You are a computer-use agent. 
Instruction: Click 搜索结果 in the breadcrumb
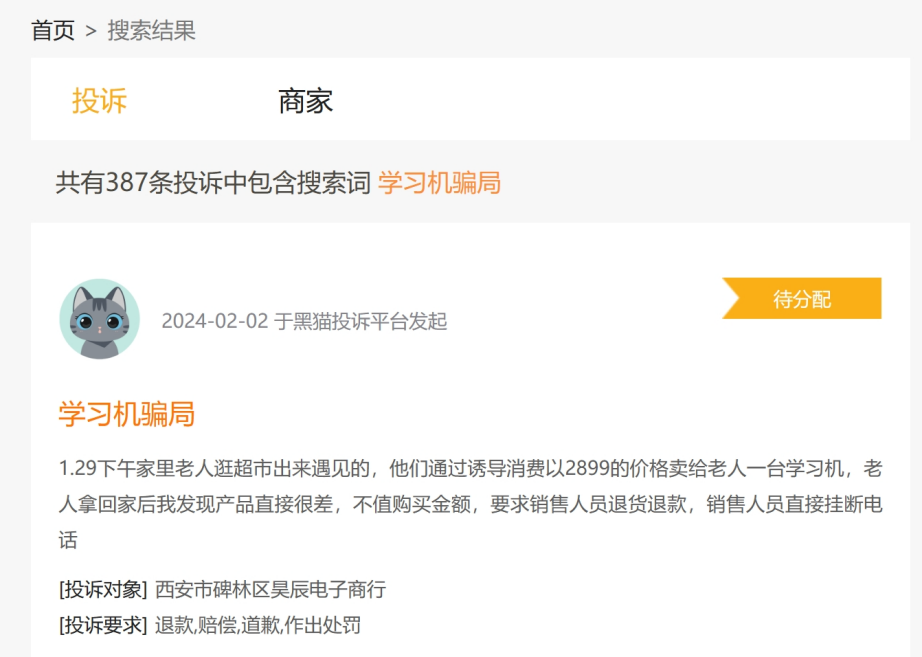pyautogui.click(x=151, y=31)
